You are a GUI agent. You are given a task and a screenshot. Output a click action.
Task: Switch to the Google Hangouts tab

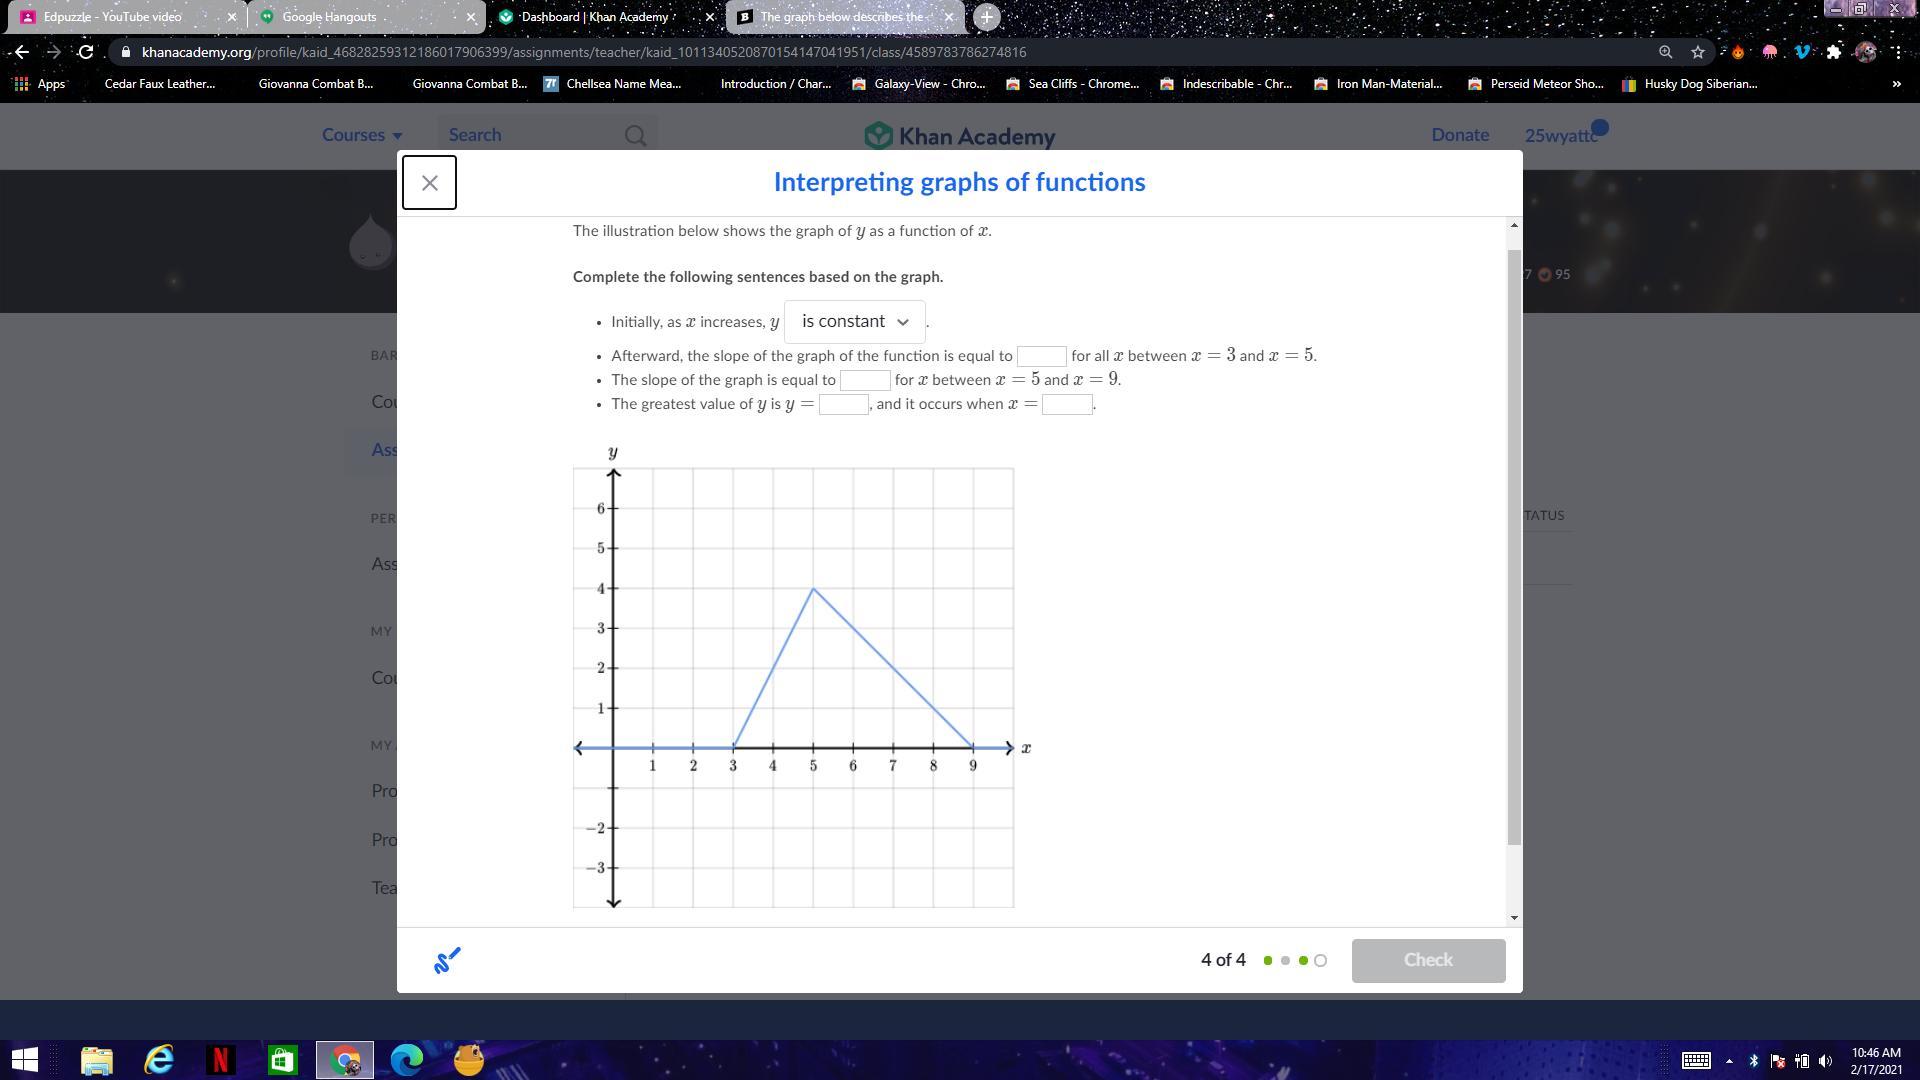[330, 17]
